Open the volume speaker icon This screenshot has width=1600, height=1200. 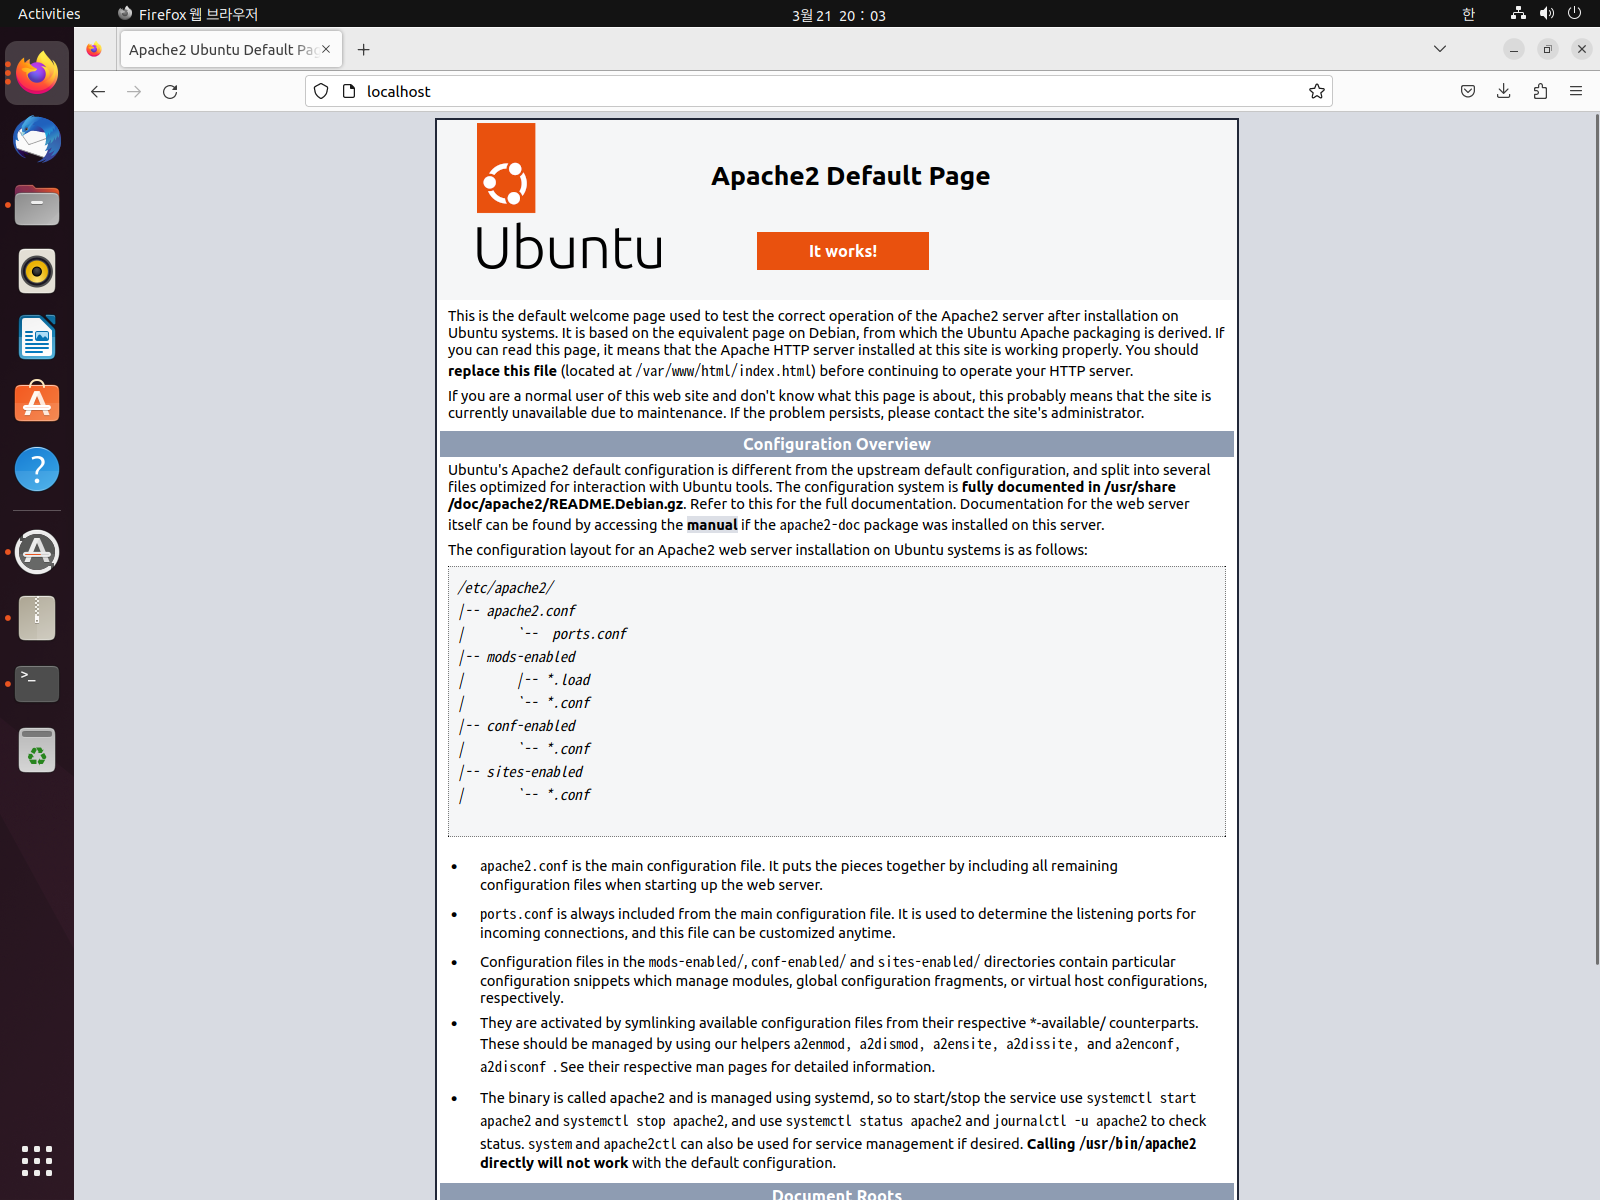[x=1546, y=14]
